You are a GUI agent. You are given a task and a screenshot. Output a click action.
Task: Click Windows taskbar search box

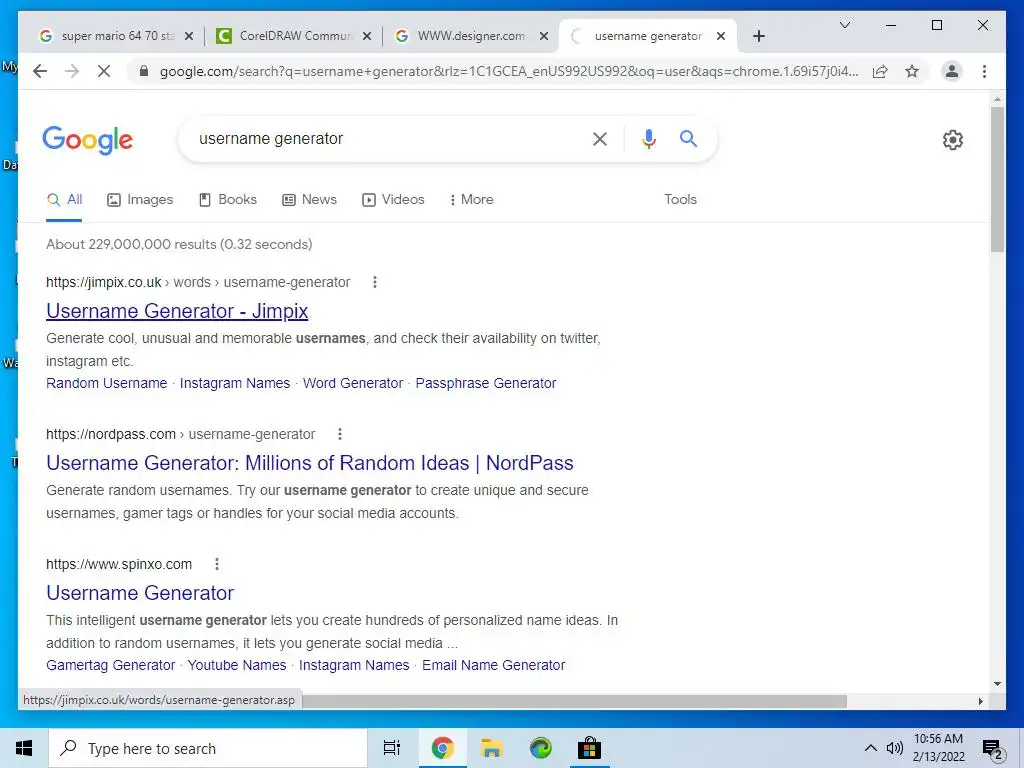208,748
